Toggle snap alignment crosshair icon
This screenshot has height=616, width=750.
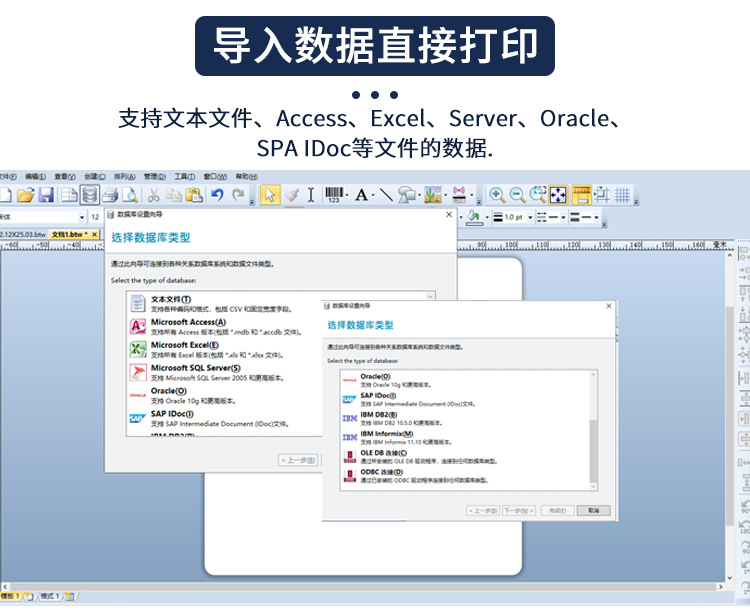click(602, 195)
